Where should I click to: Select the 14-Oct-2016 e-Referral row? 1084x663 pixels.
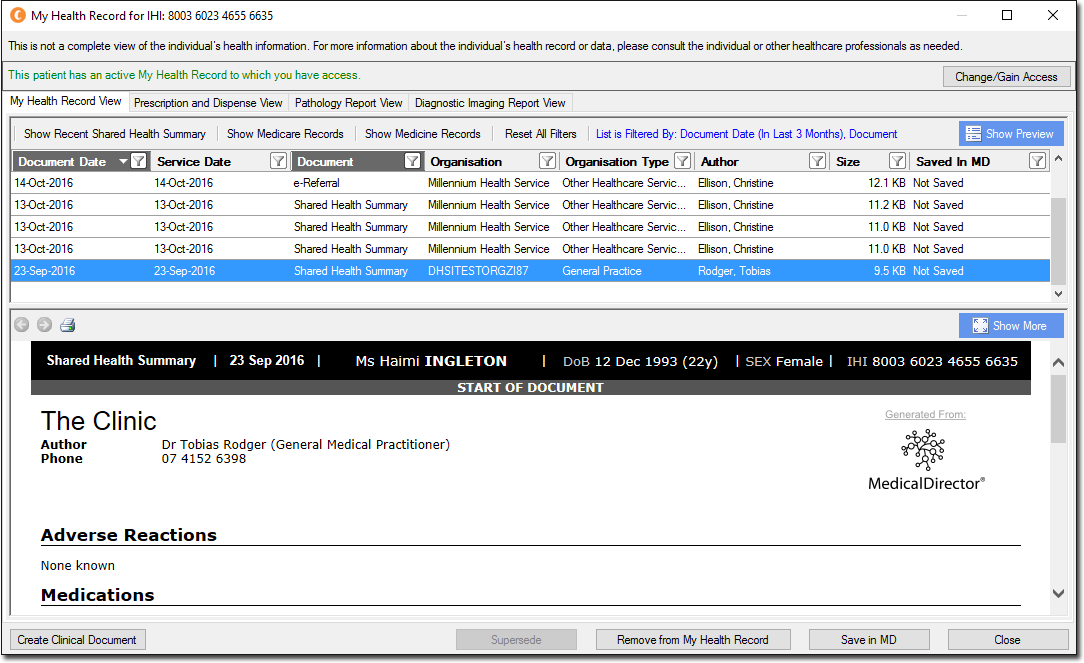click(530, 183)
